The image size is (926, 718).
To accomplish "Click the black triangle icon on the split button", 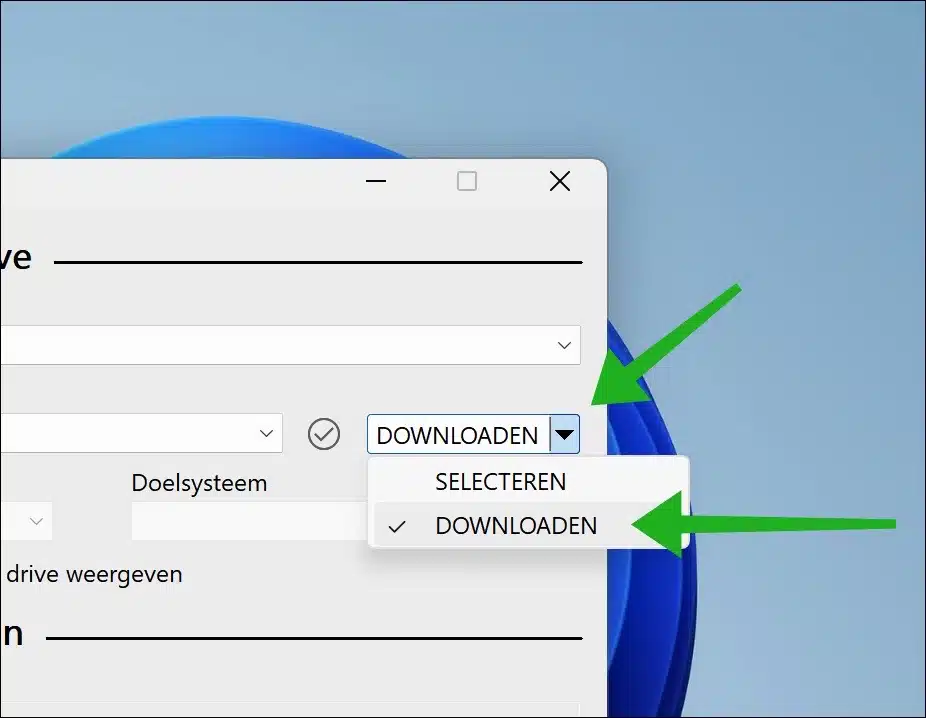I will pos(565,434).
